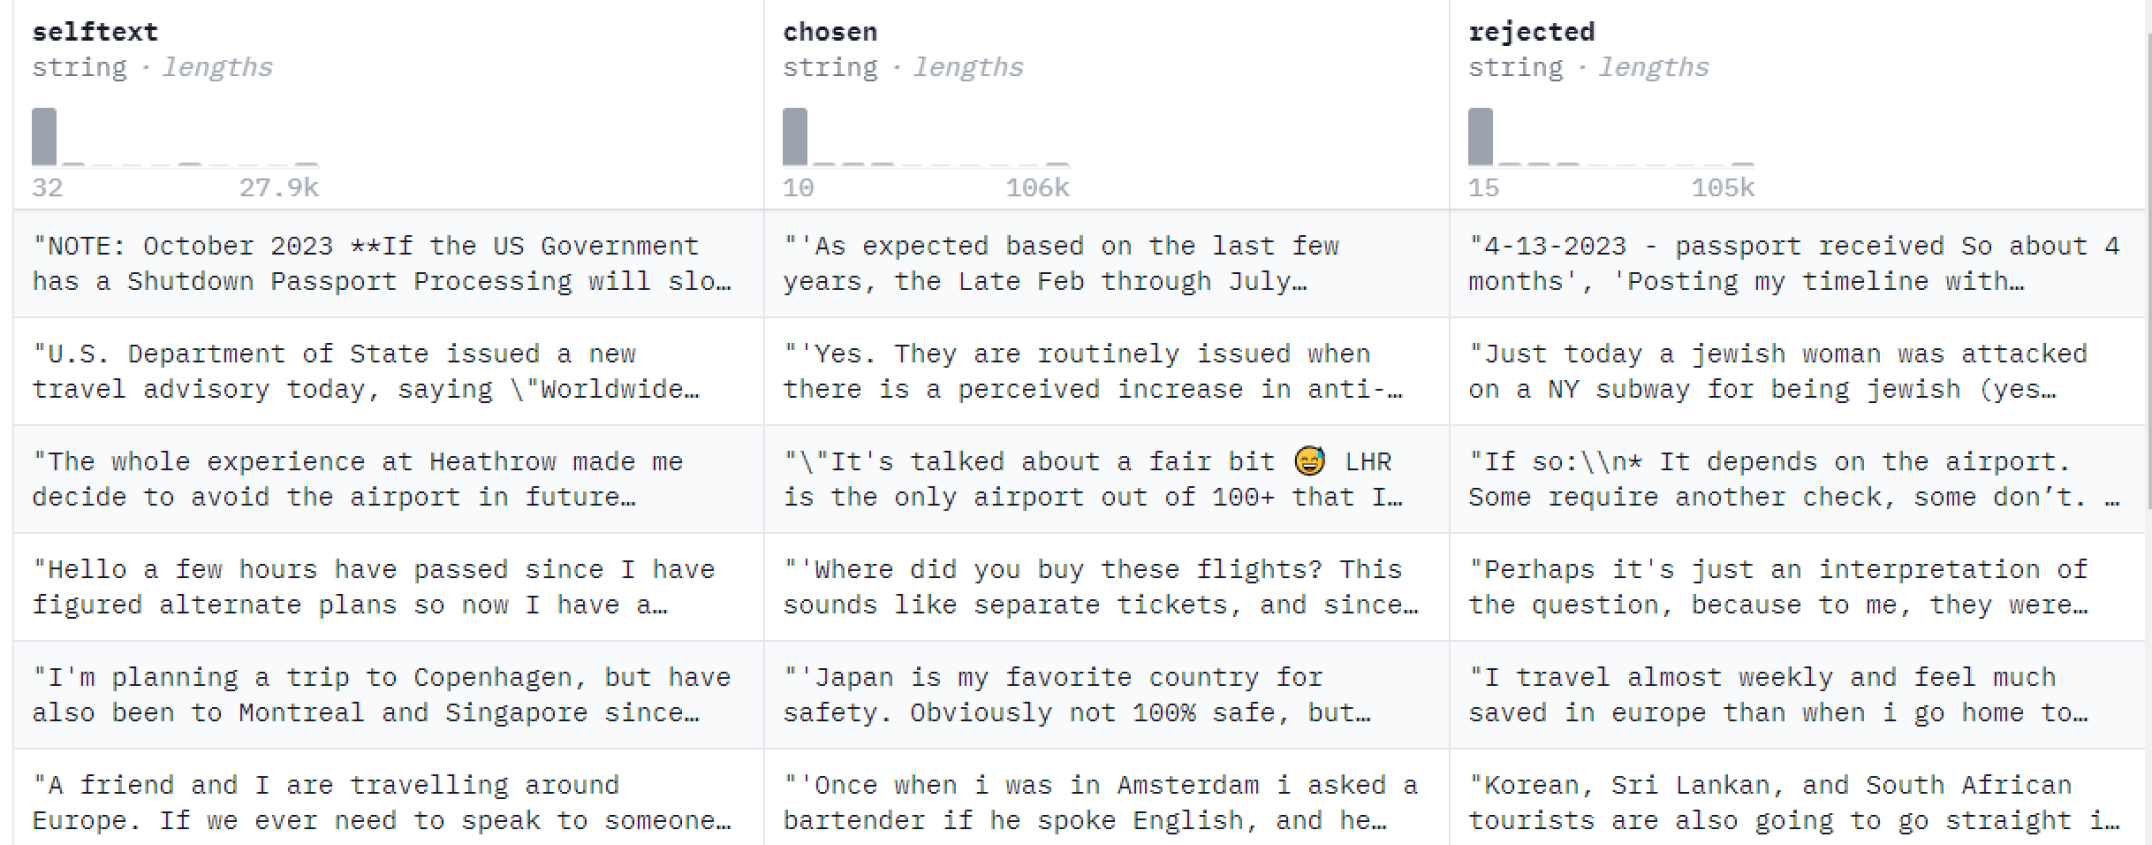Open the "Japan is my favorite country" cell
Image resolution: width=2152 pixels, height=845 pixels.
(x=1100, y=696)
